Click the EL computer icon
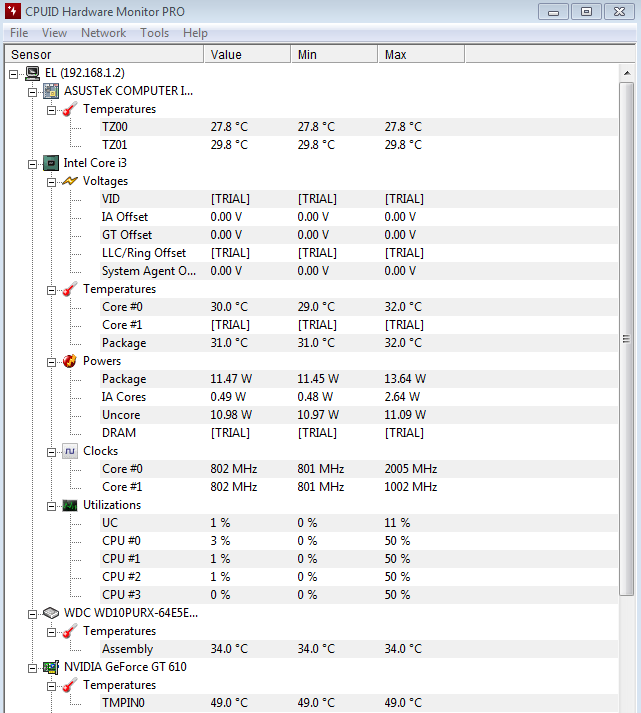The height and width of the screenshot is (713, 641). 32,73
